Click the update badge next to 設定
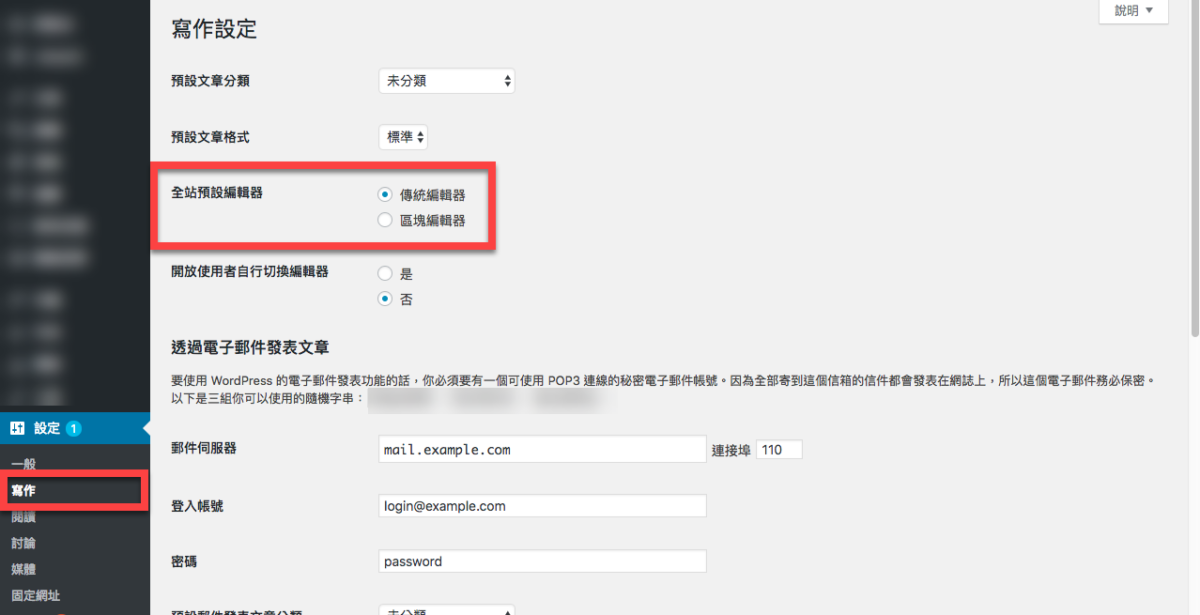This screenshot has width=1200, height=615. [x=74, y=428]
